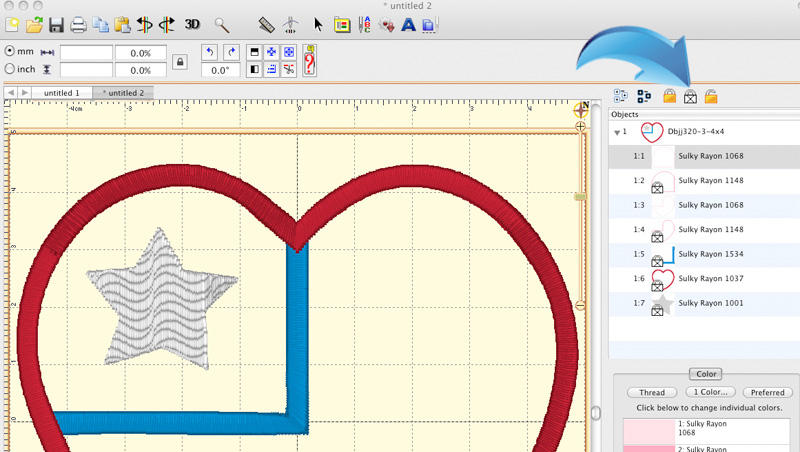Select the black arrow pointer tool
Image resolution: width=800 pixels, height=452 pixels.
point(318,24)
